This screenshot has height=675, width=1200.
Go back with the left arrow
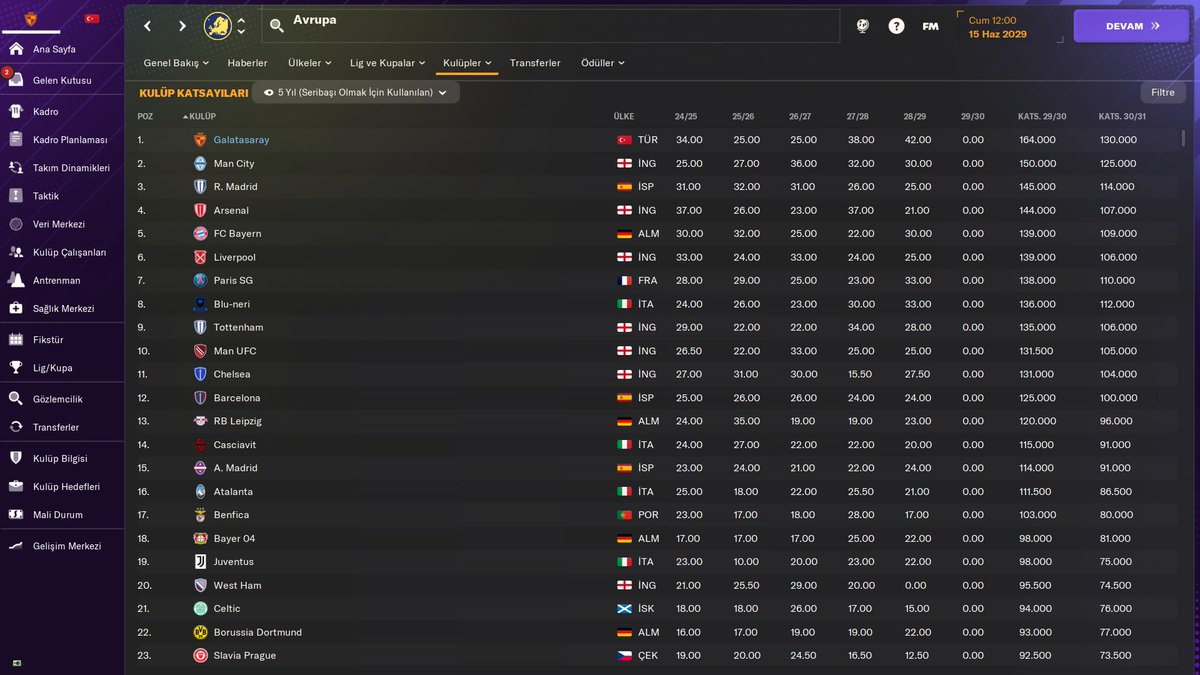click(x=148, y=26)
